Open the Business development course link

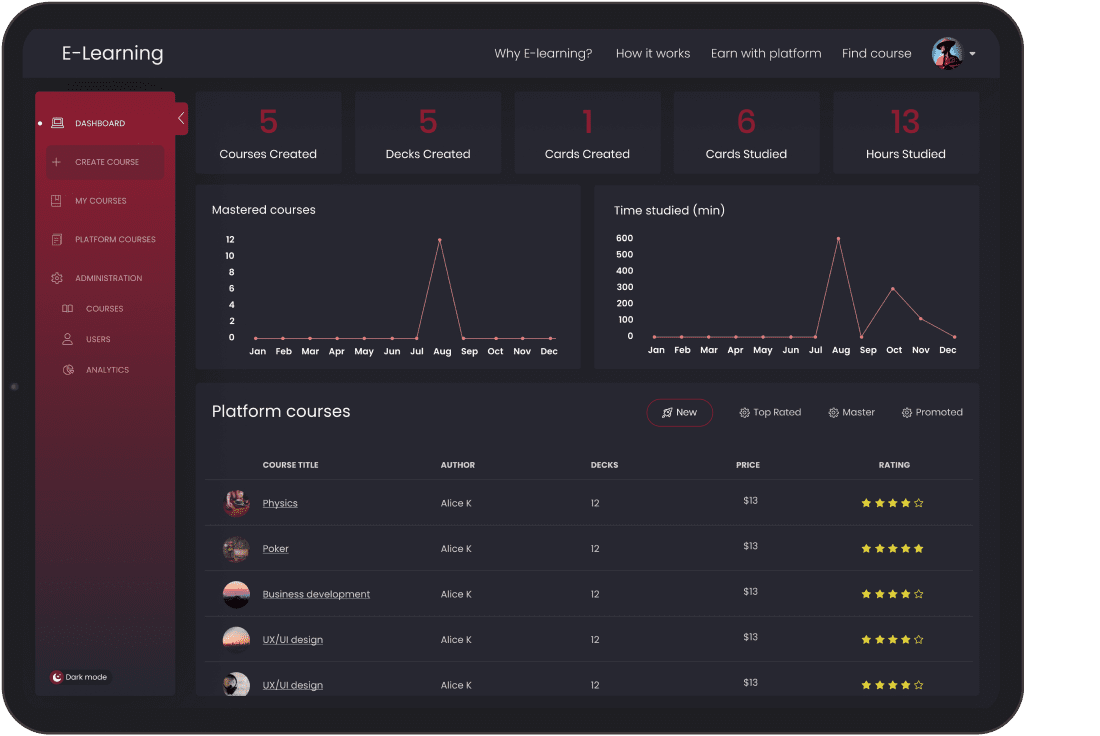(316, 594)
